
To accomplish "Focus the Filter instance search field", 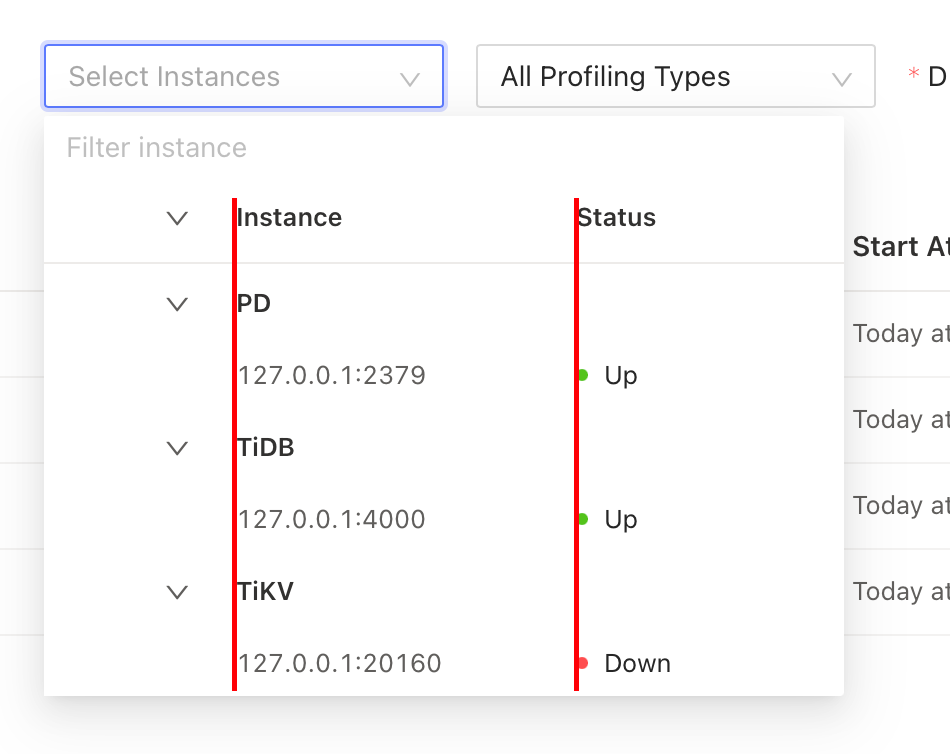I will point(443,148).
